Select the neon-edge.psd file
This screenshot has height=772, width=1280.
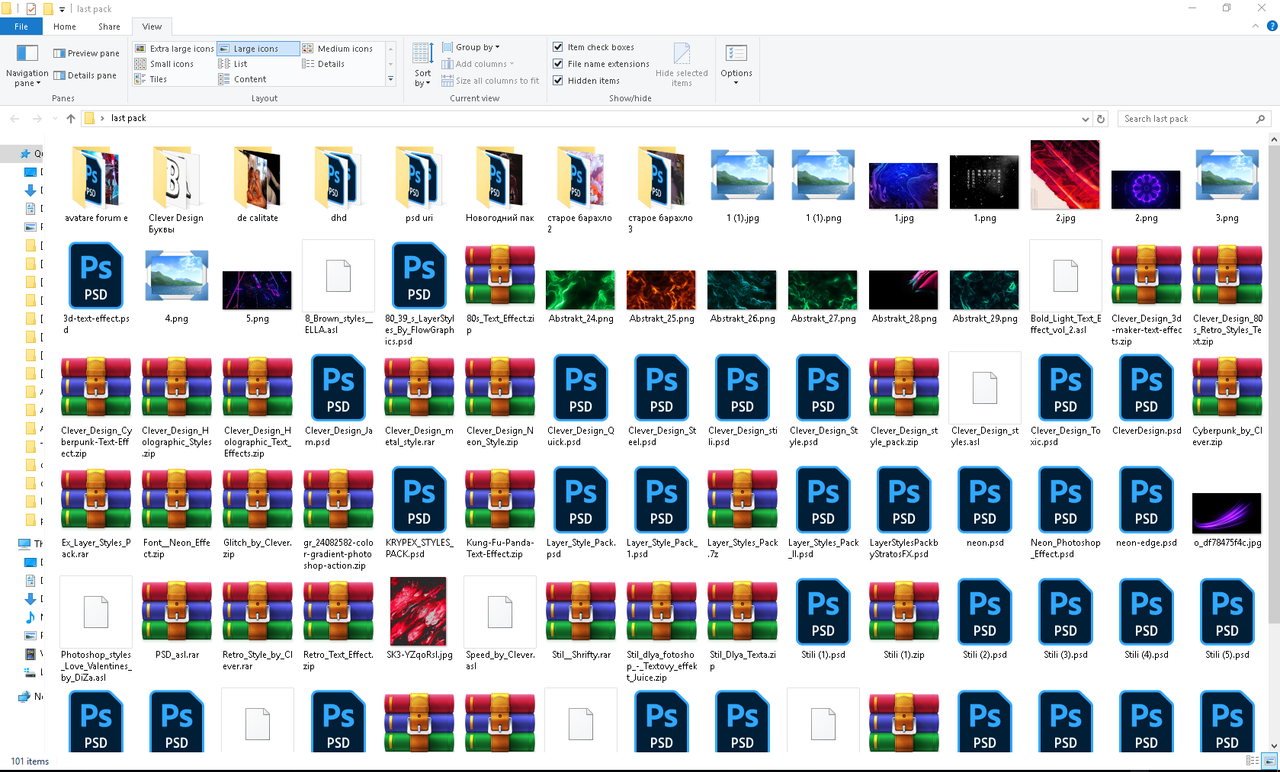coord(1146,509)
